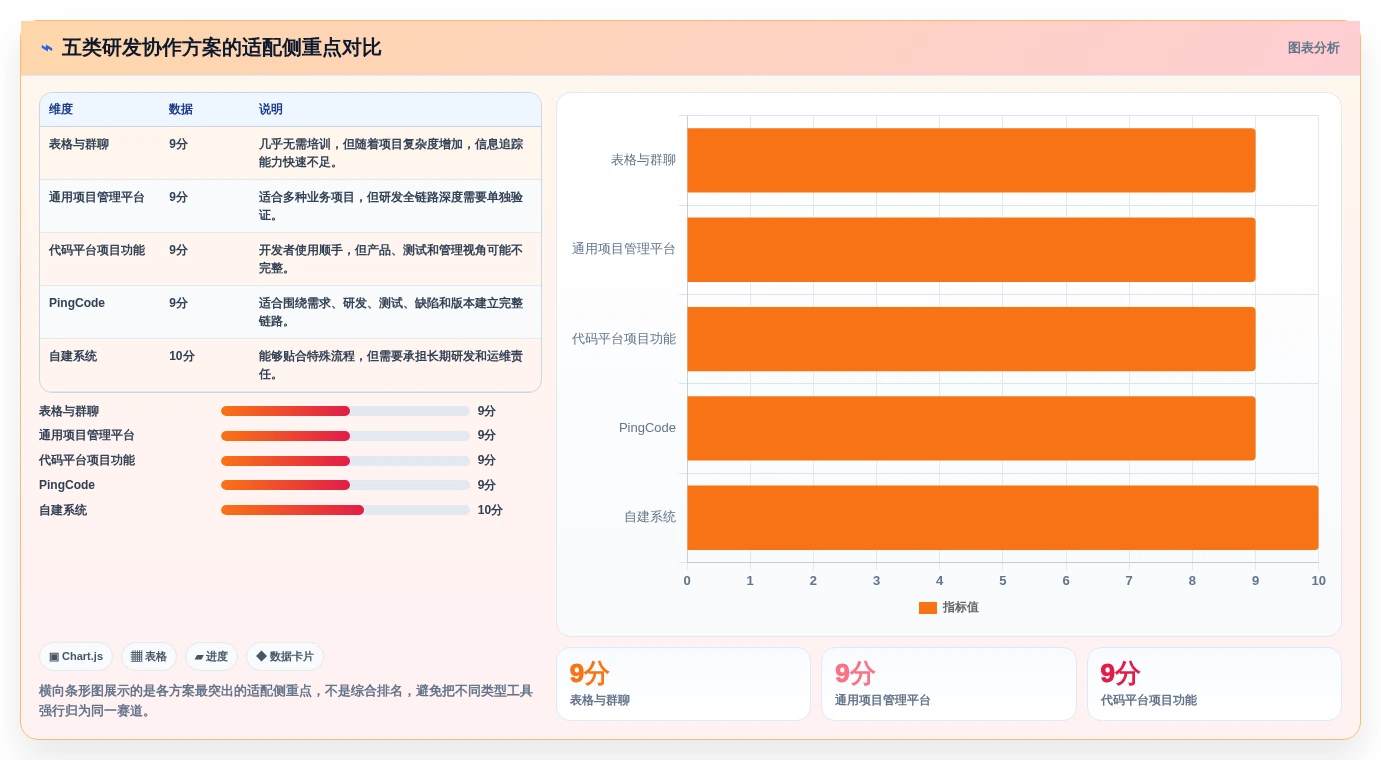The height and width of the screenshot is (760, 1381).
Task: Click the description starting 几乎无需培训
Action: tap(391, 153)
